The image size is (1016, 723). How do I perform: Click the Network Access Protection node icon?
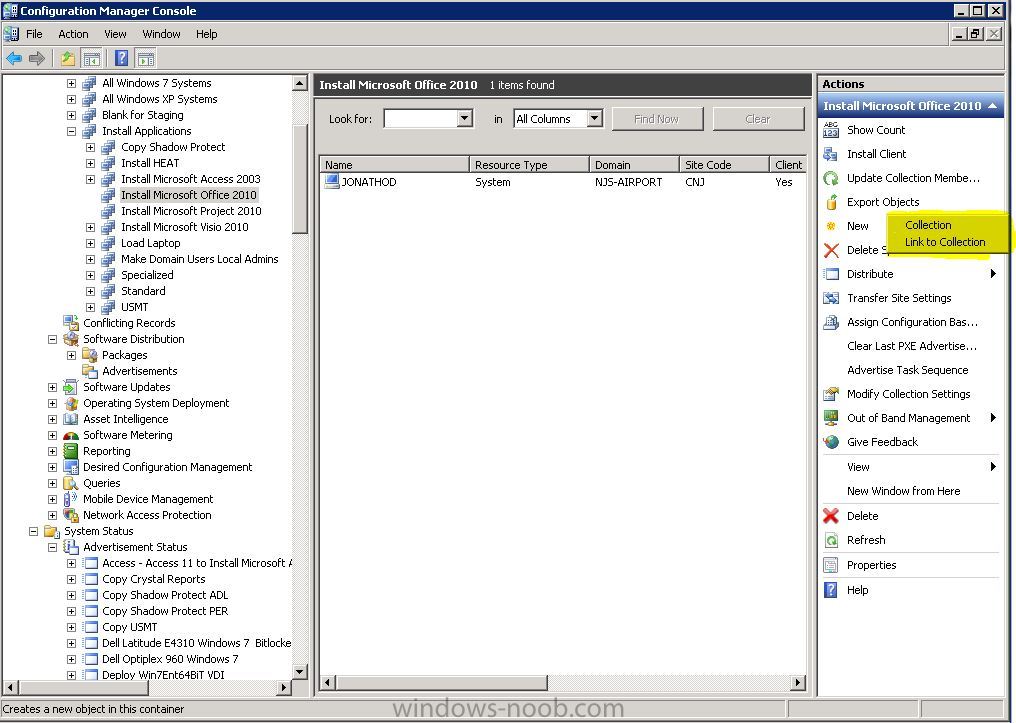[71, 515]
